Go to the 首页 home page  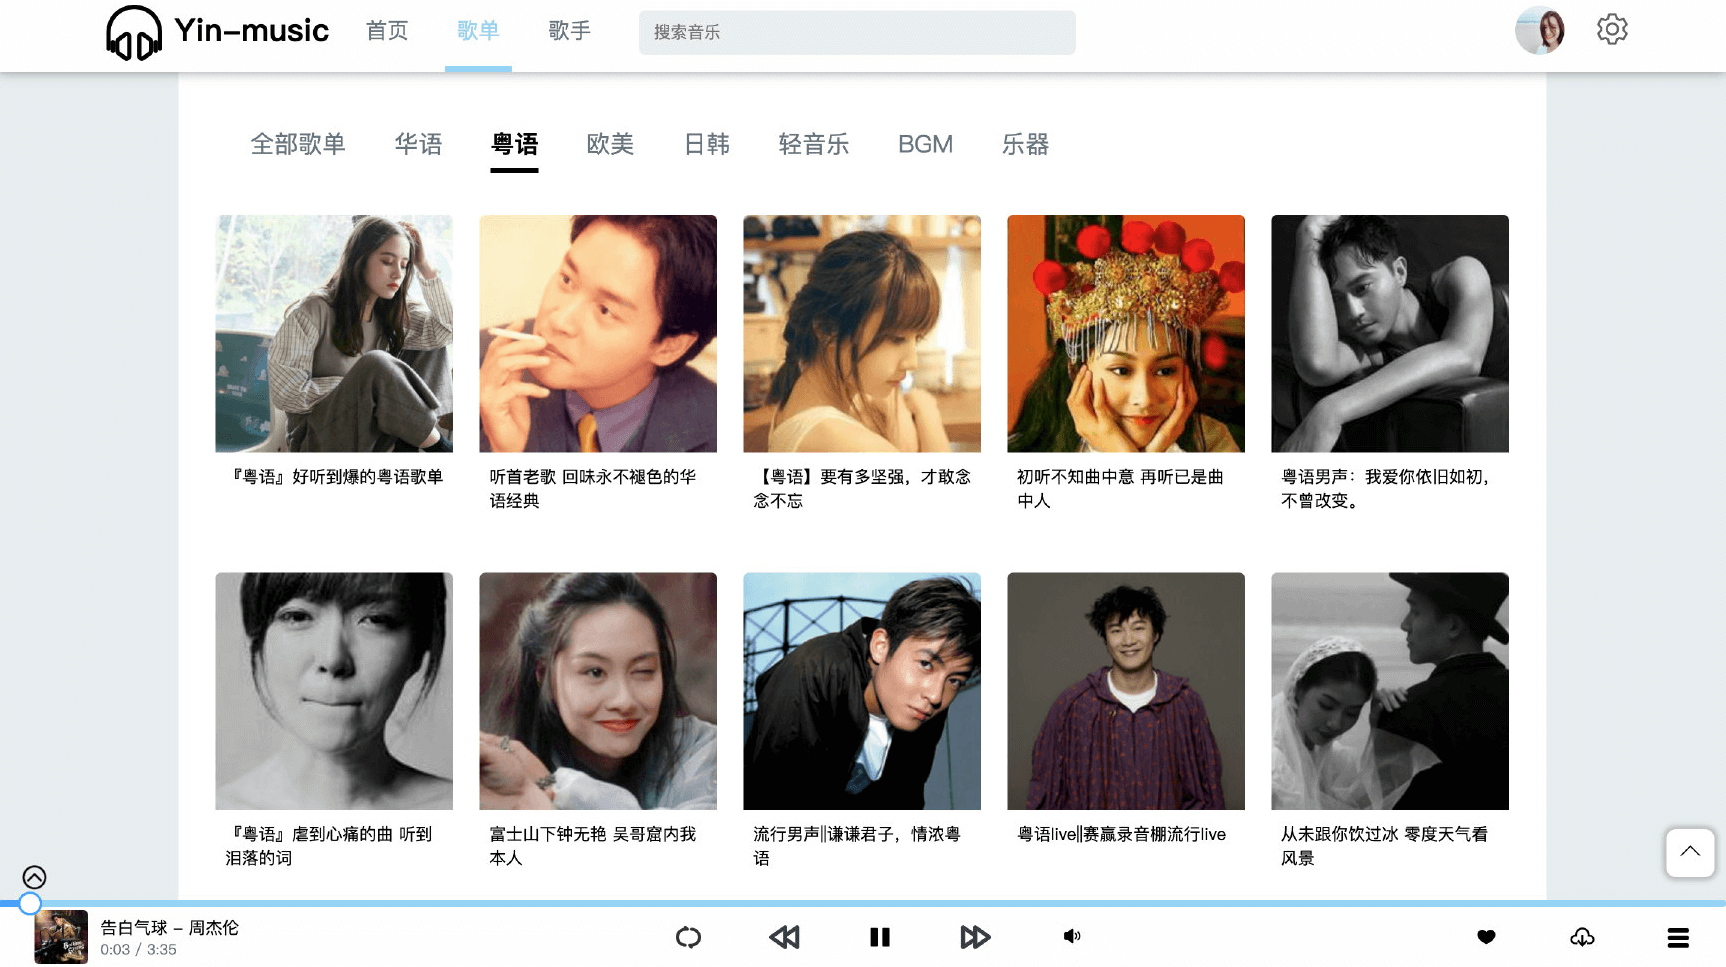[387, 31]
